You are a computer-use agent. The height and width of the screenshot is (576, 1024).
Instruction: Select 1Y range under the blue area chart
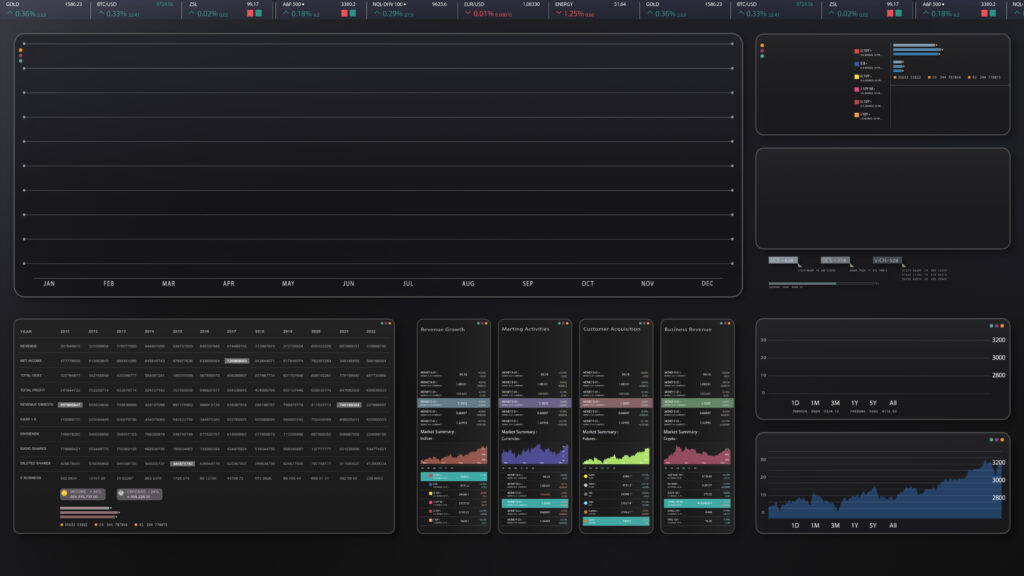854,525
